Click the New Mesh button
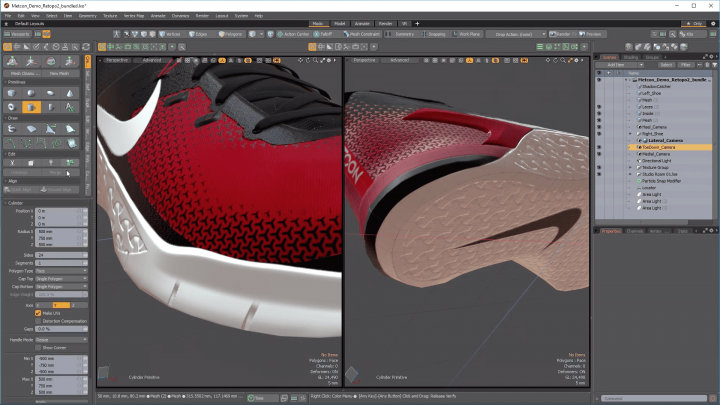The width and height of the screenshot is (720, 405). pyautogui.click(x=59, y=73)
